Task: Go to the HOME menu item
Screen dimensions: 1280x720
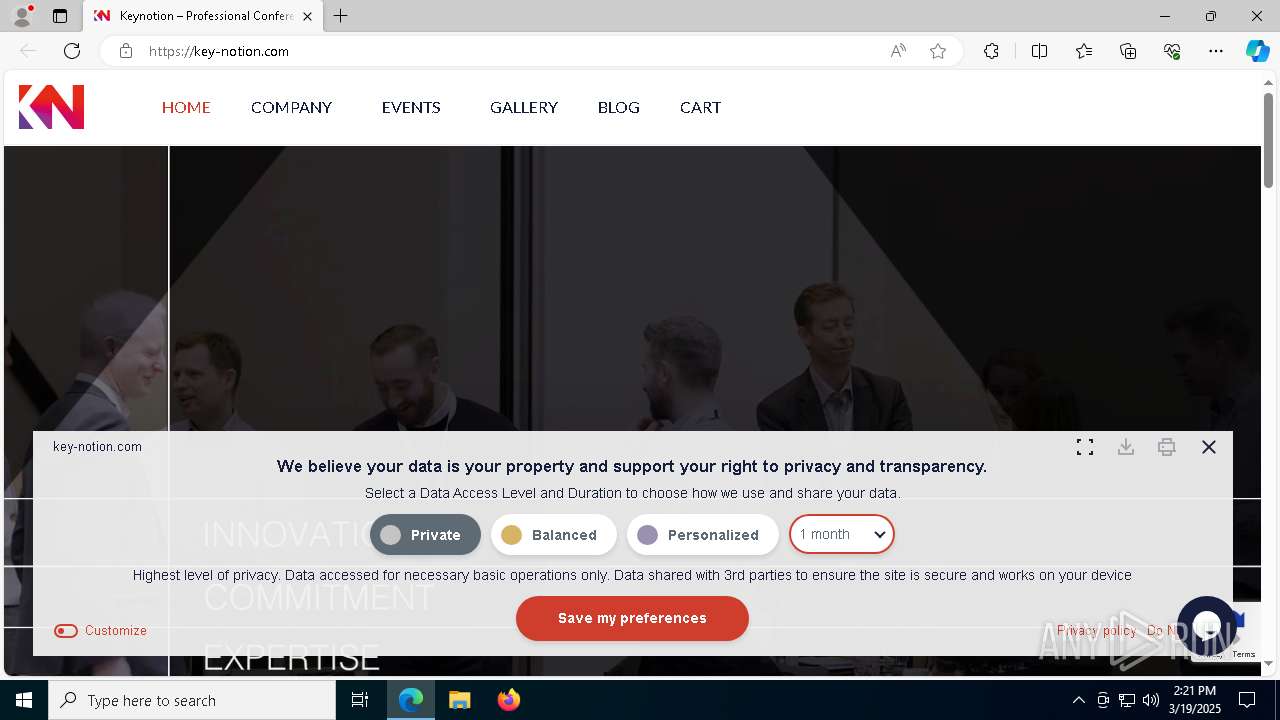Action: coord(186,107)
